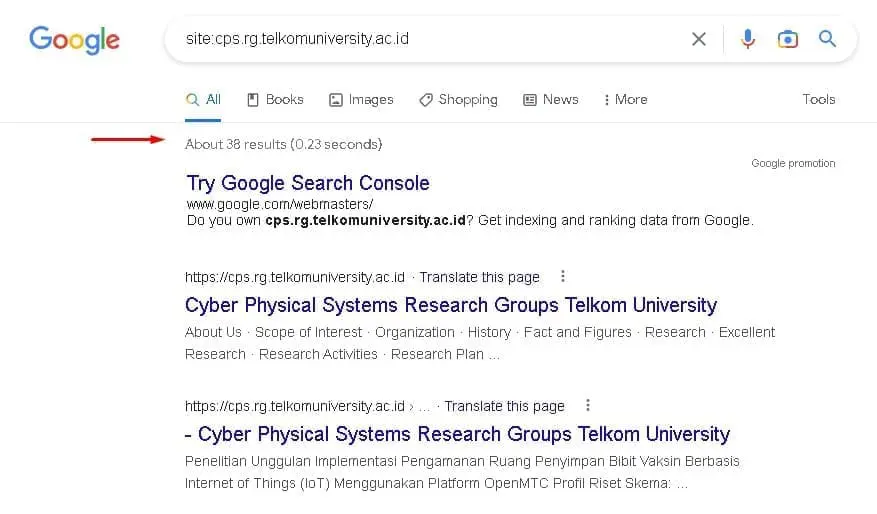Clear the search query with X icon

pos(699,39)
